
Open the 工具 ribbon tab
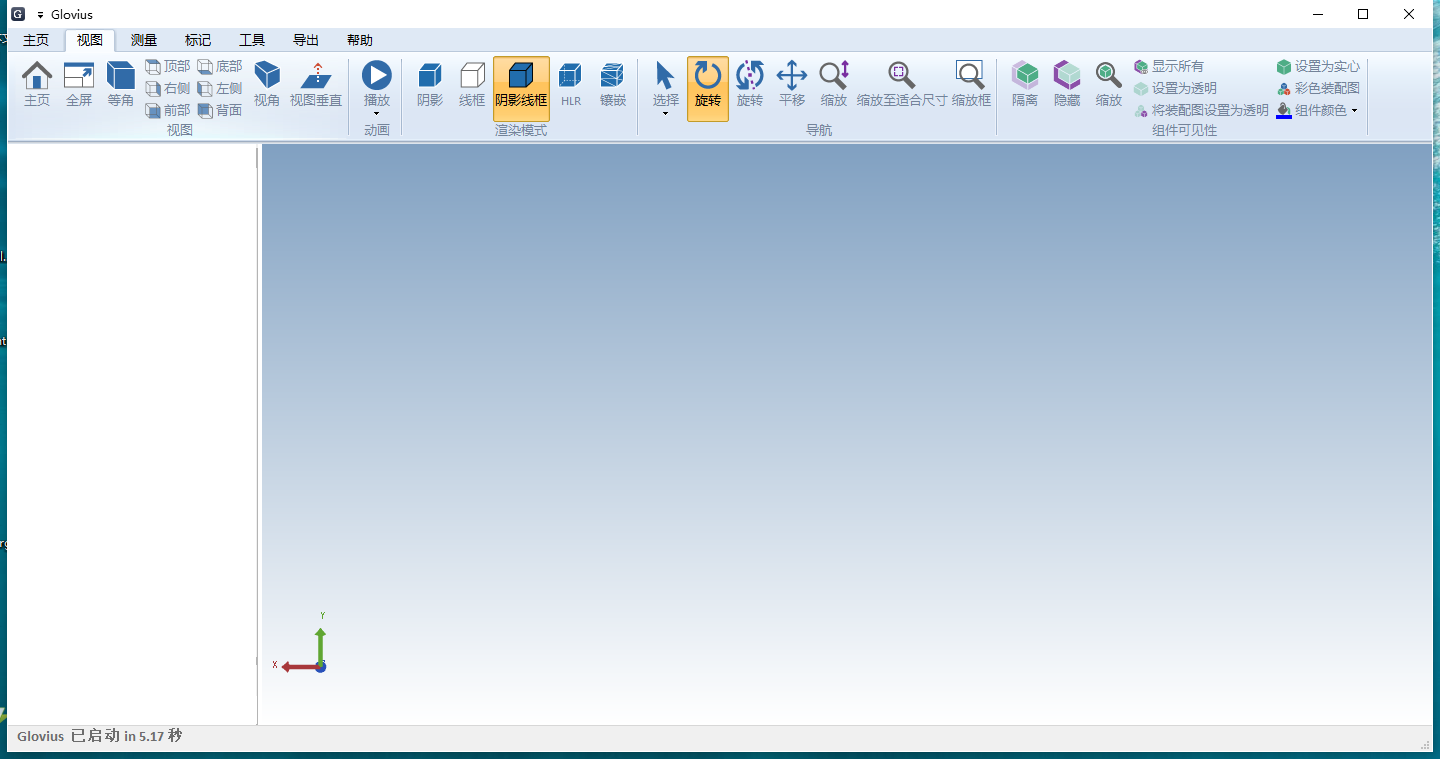pos(252,40)
